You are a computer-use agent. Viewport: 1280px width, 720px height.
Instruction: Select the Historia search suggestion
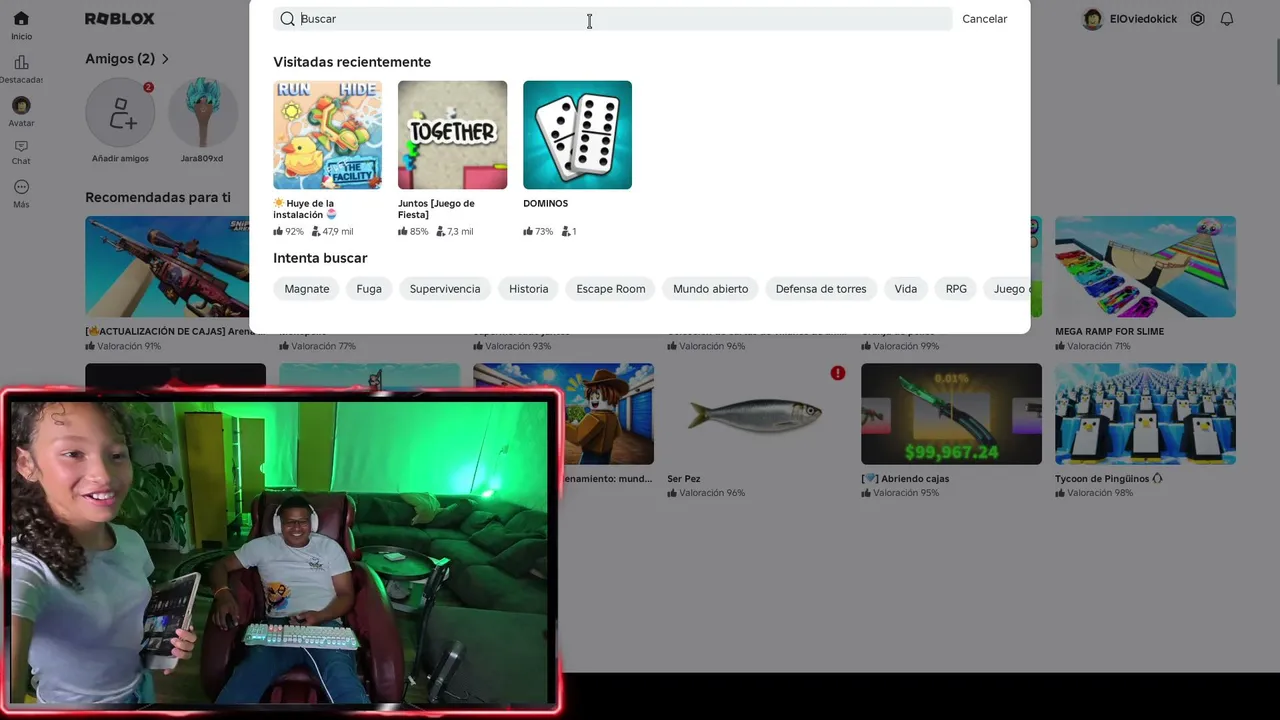tap(529, 289)
